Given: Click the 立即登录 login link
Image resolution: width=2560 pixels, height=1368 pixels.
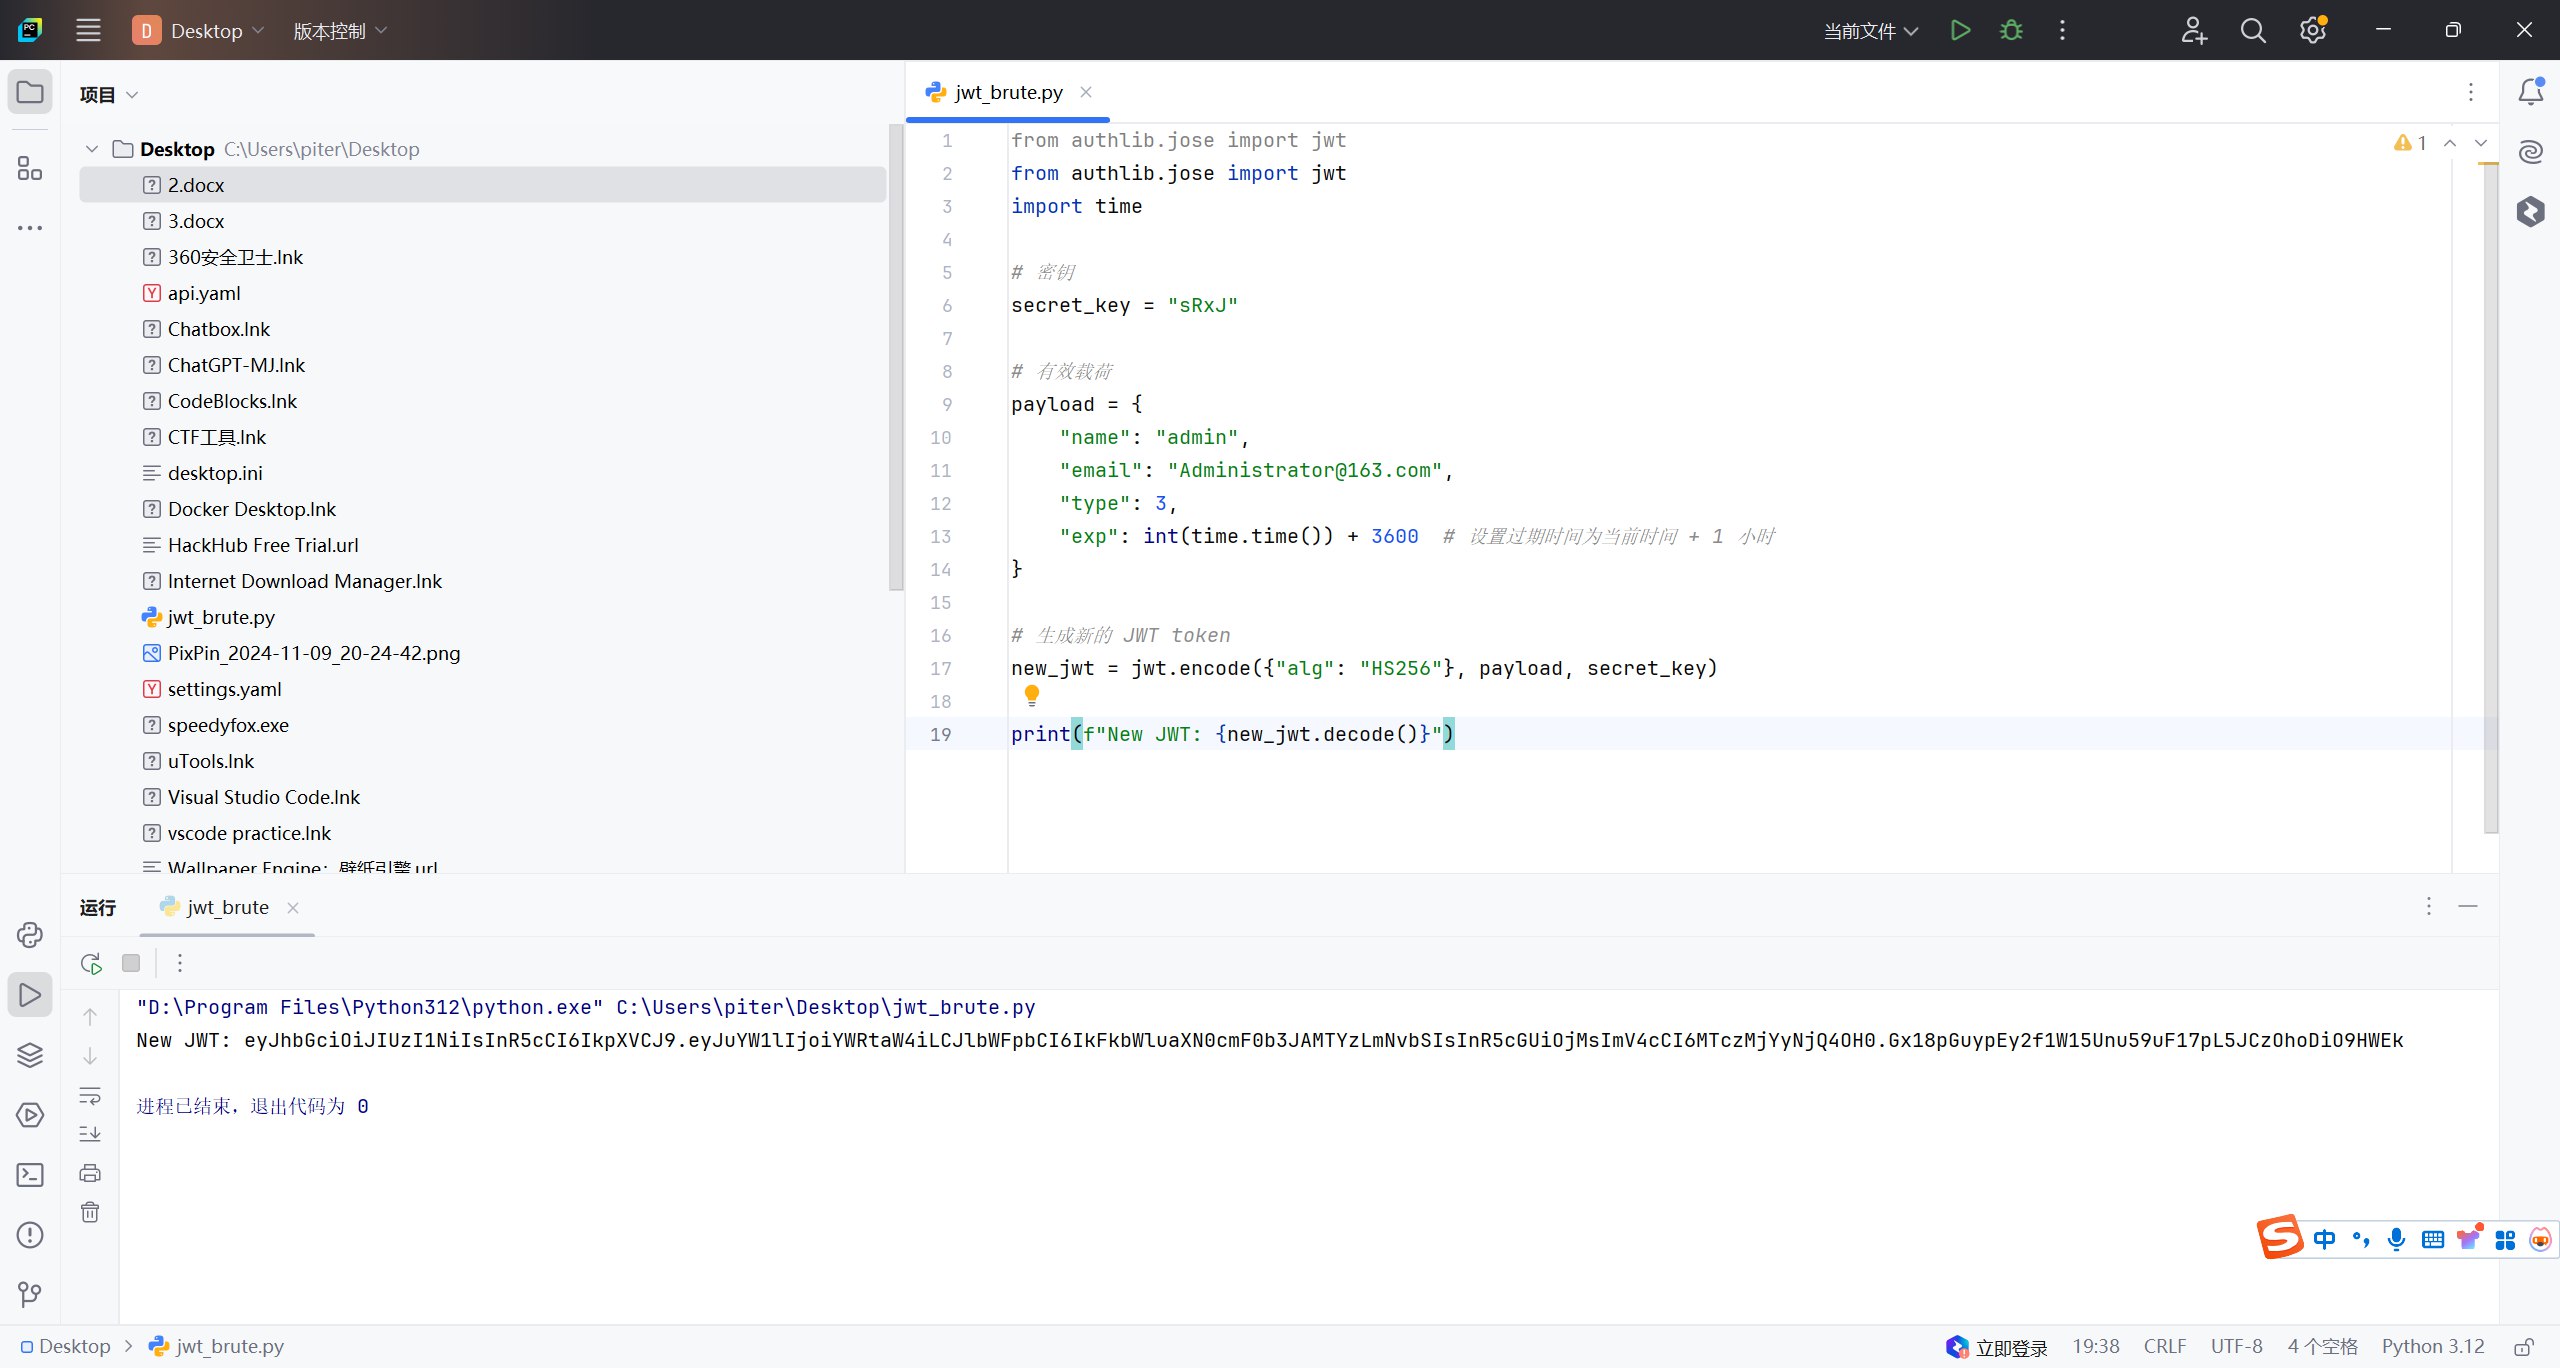Looking at the screenshot, I should click(x=2010, y=1347).
